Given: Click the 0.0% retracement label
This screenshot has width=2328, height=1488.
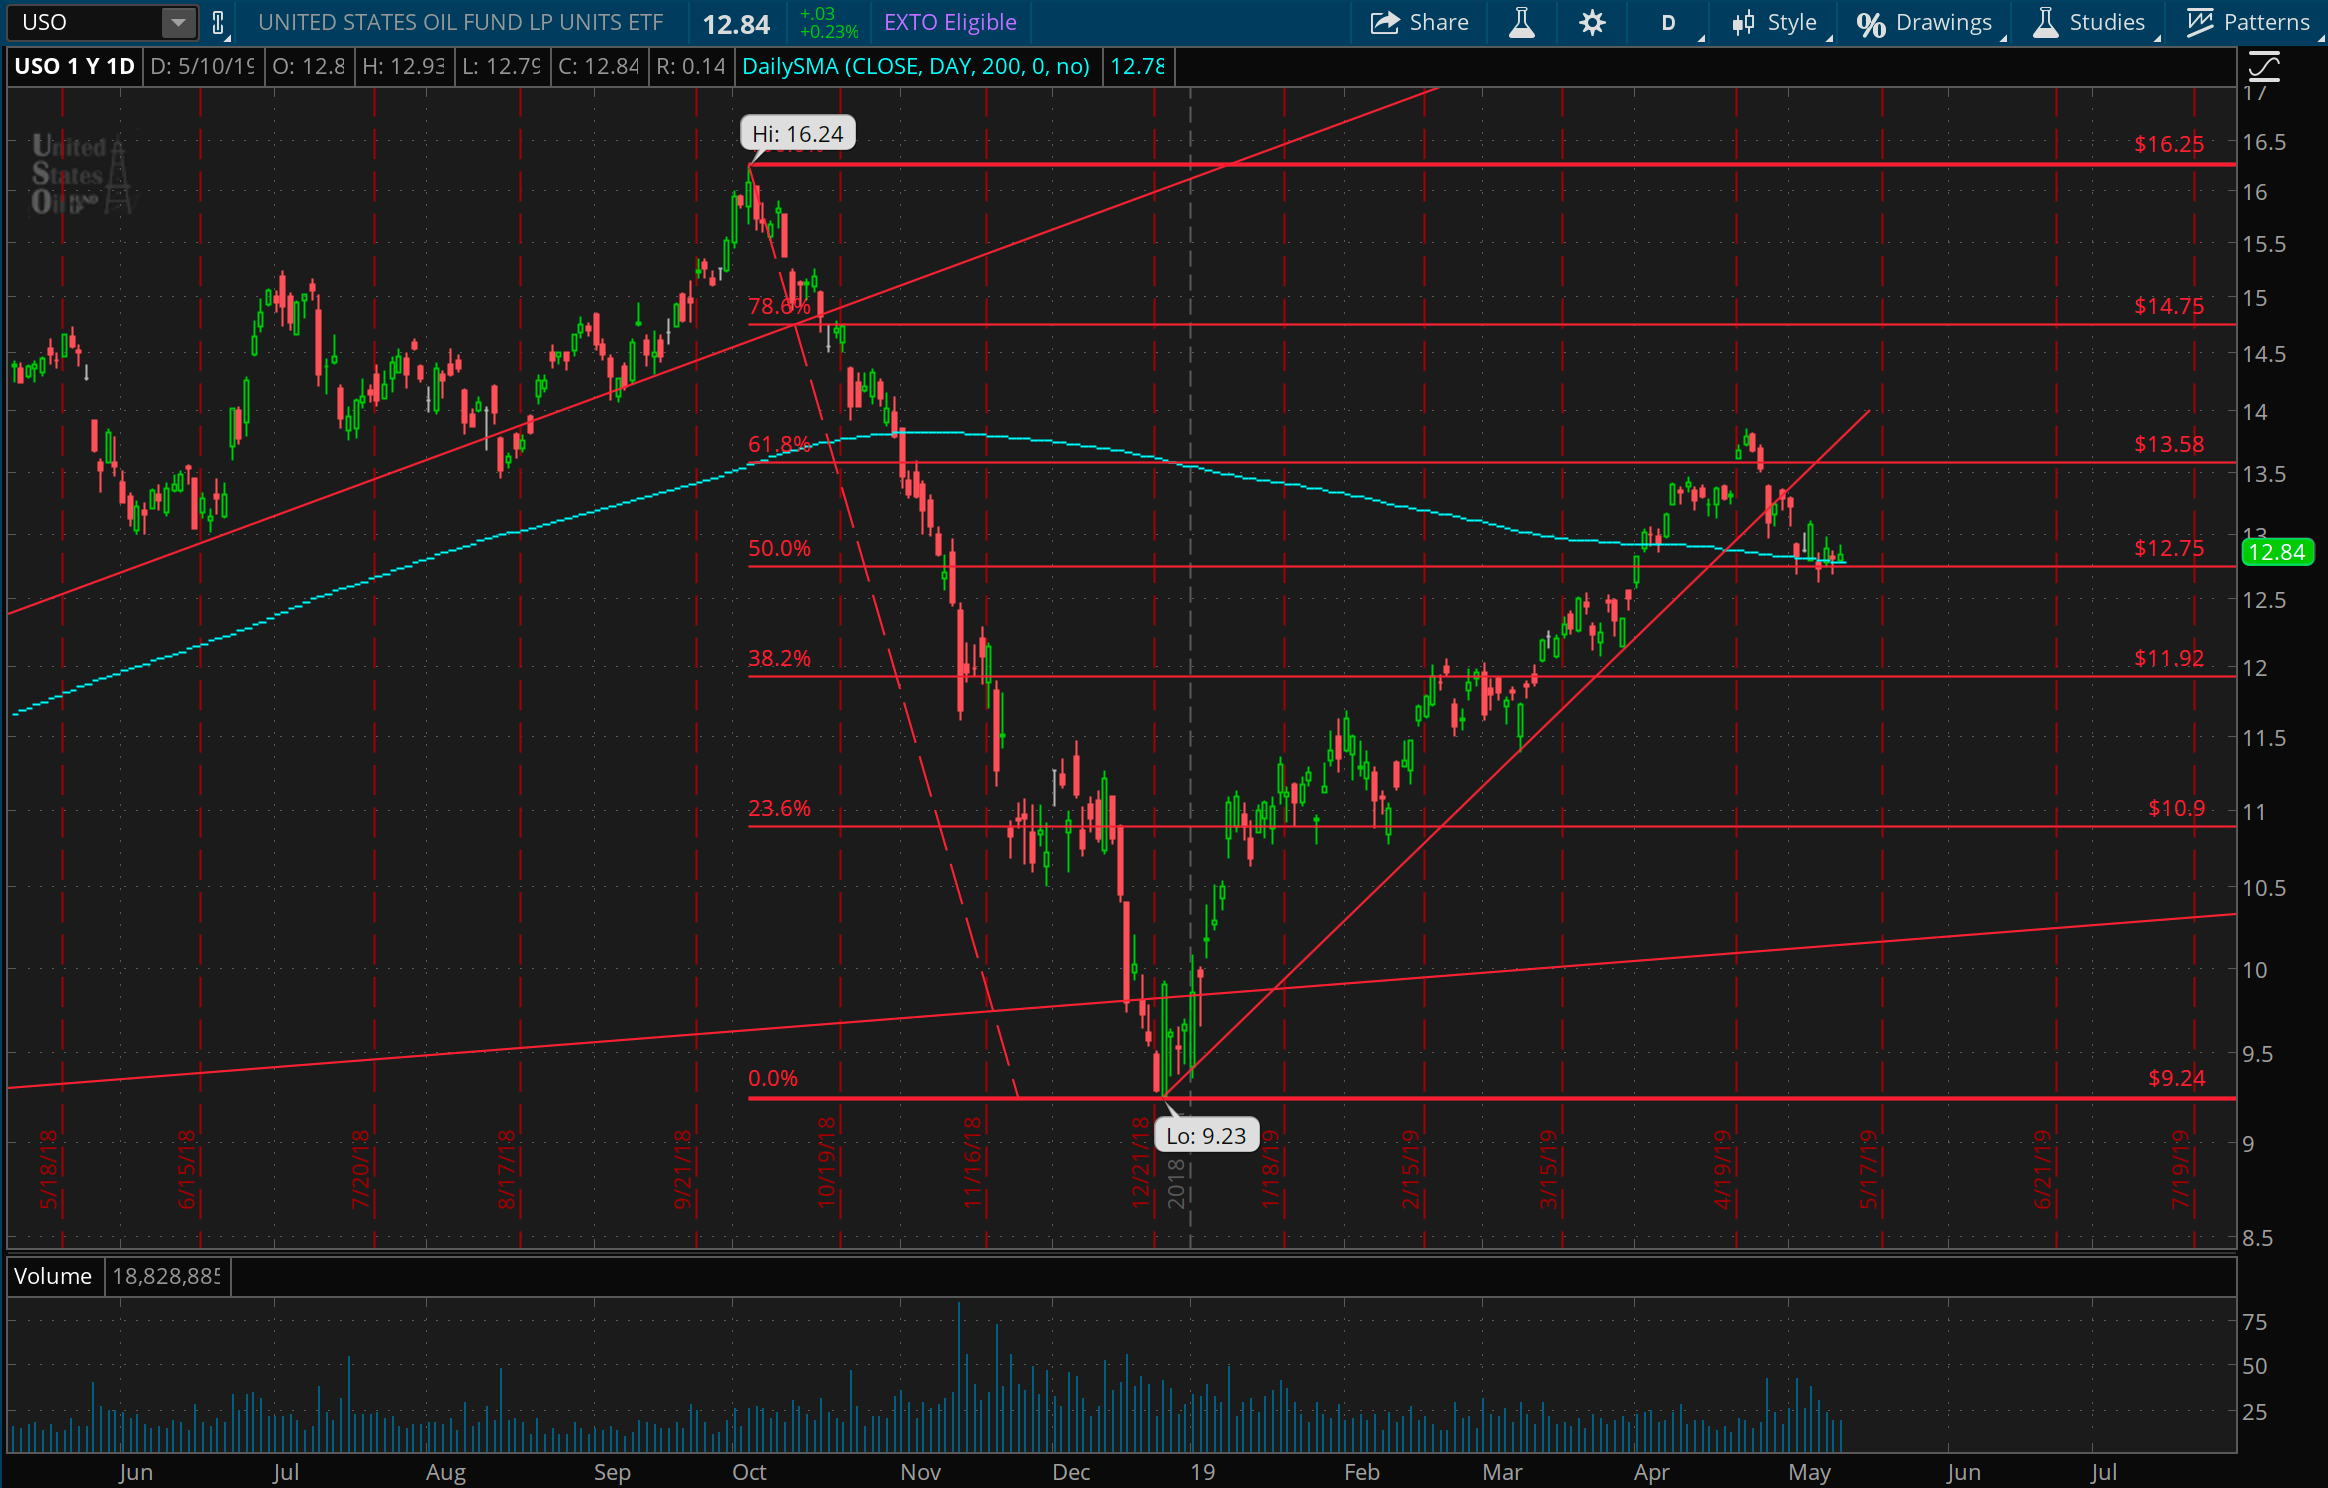Looking at the screenshot, I should click(773, 1078).
